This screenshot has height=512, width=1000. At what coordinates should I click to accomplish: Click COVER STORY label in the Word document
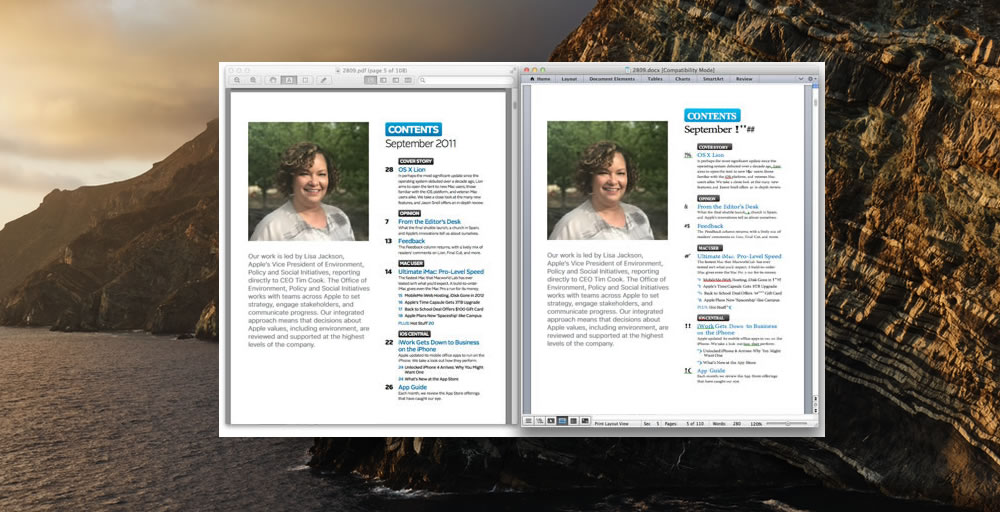[714, 147]
